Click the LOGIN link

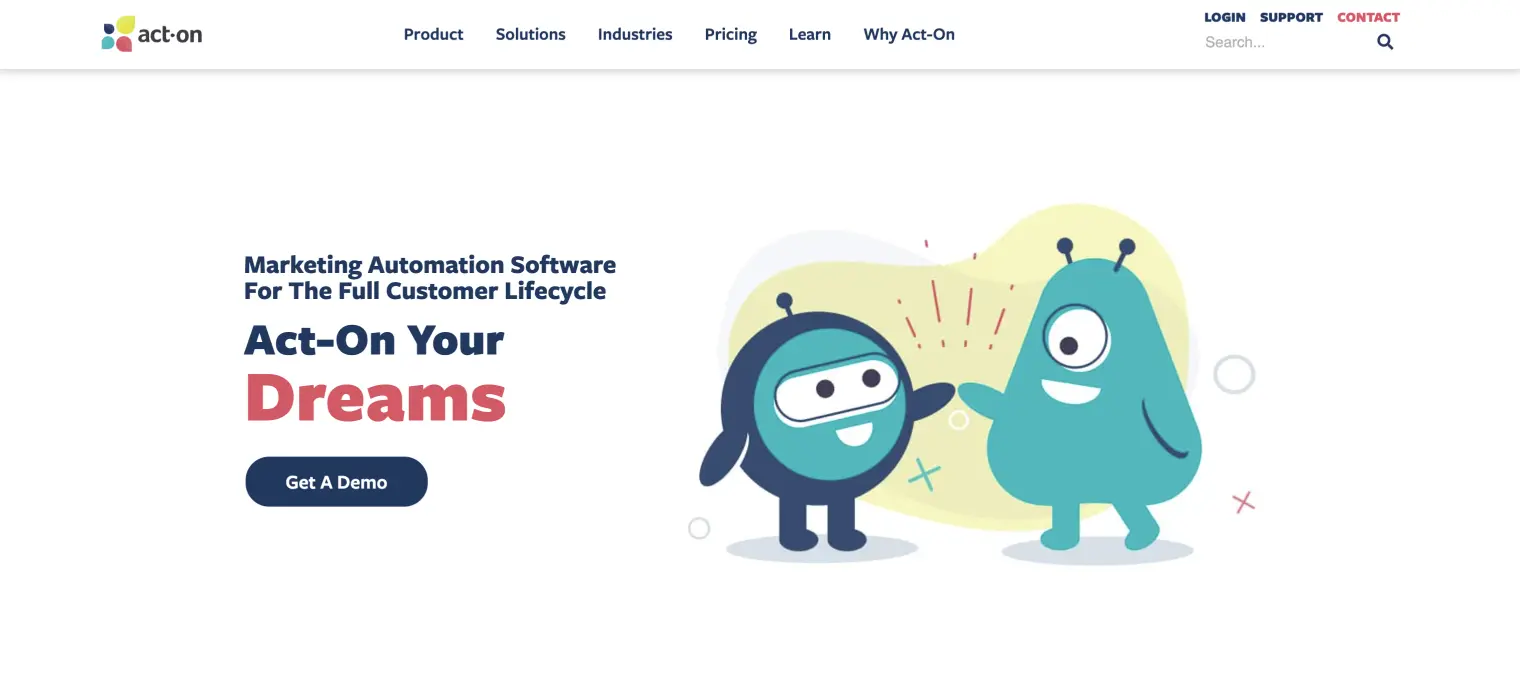[1224, 17]
